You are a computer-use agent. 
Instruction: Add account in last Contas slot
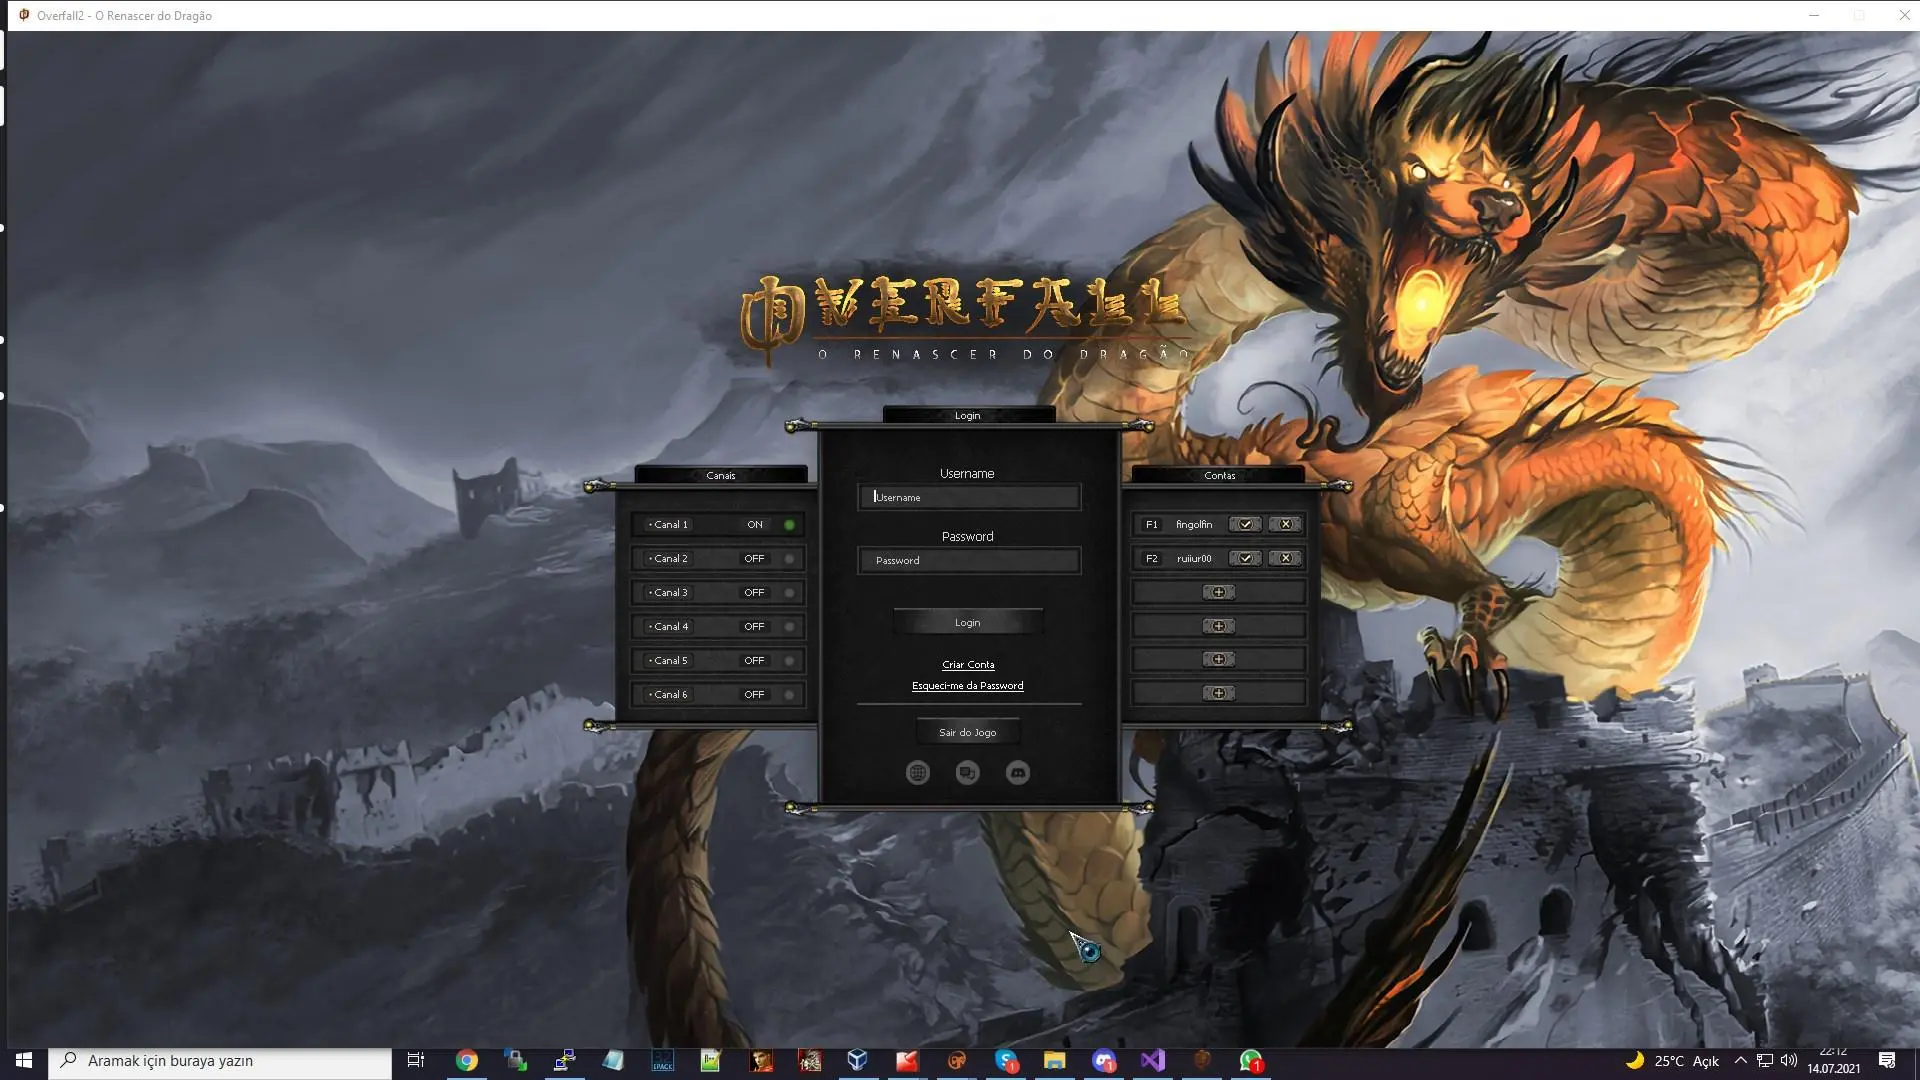1218,693
